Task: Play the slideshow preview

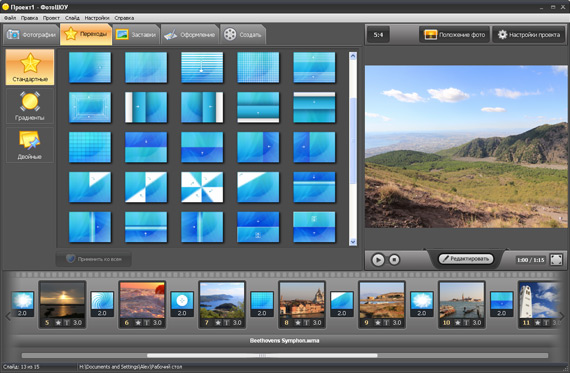Action: pos(378,260)
